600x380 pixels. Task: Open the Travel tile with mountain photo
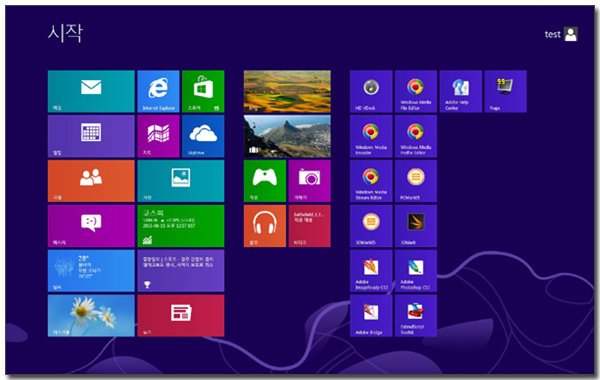coord(287,136)
